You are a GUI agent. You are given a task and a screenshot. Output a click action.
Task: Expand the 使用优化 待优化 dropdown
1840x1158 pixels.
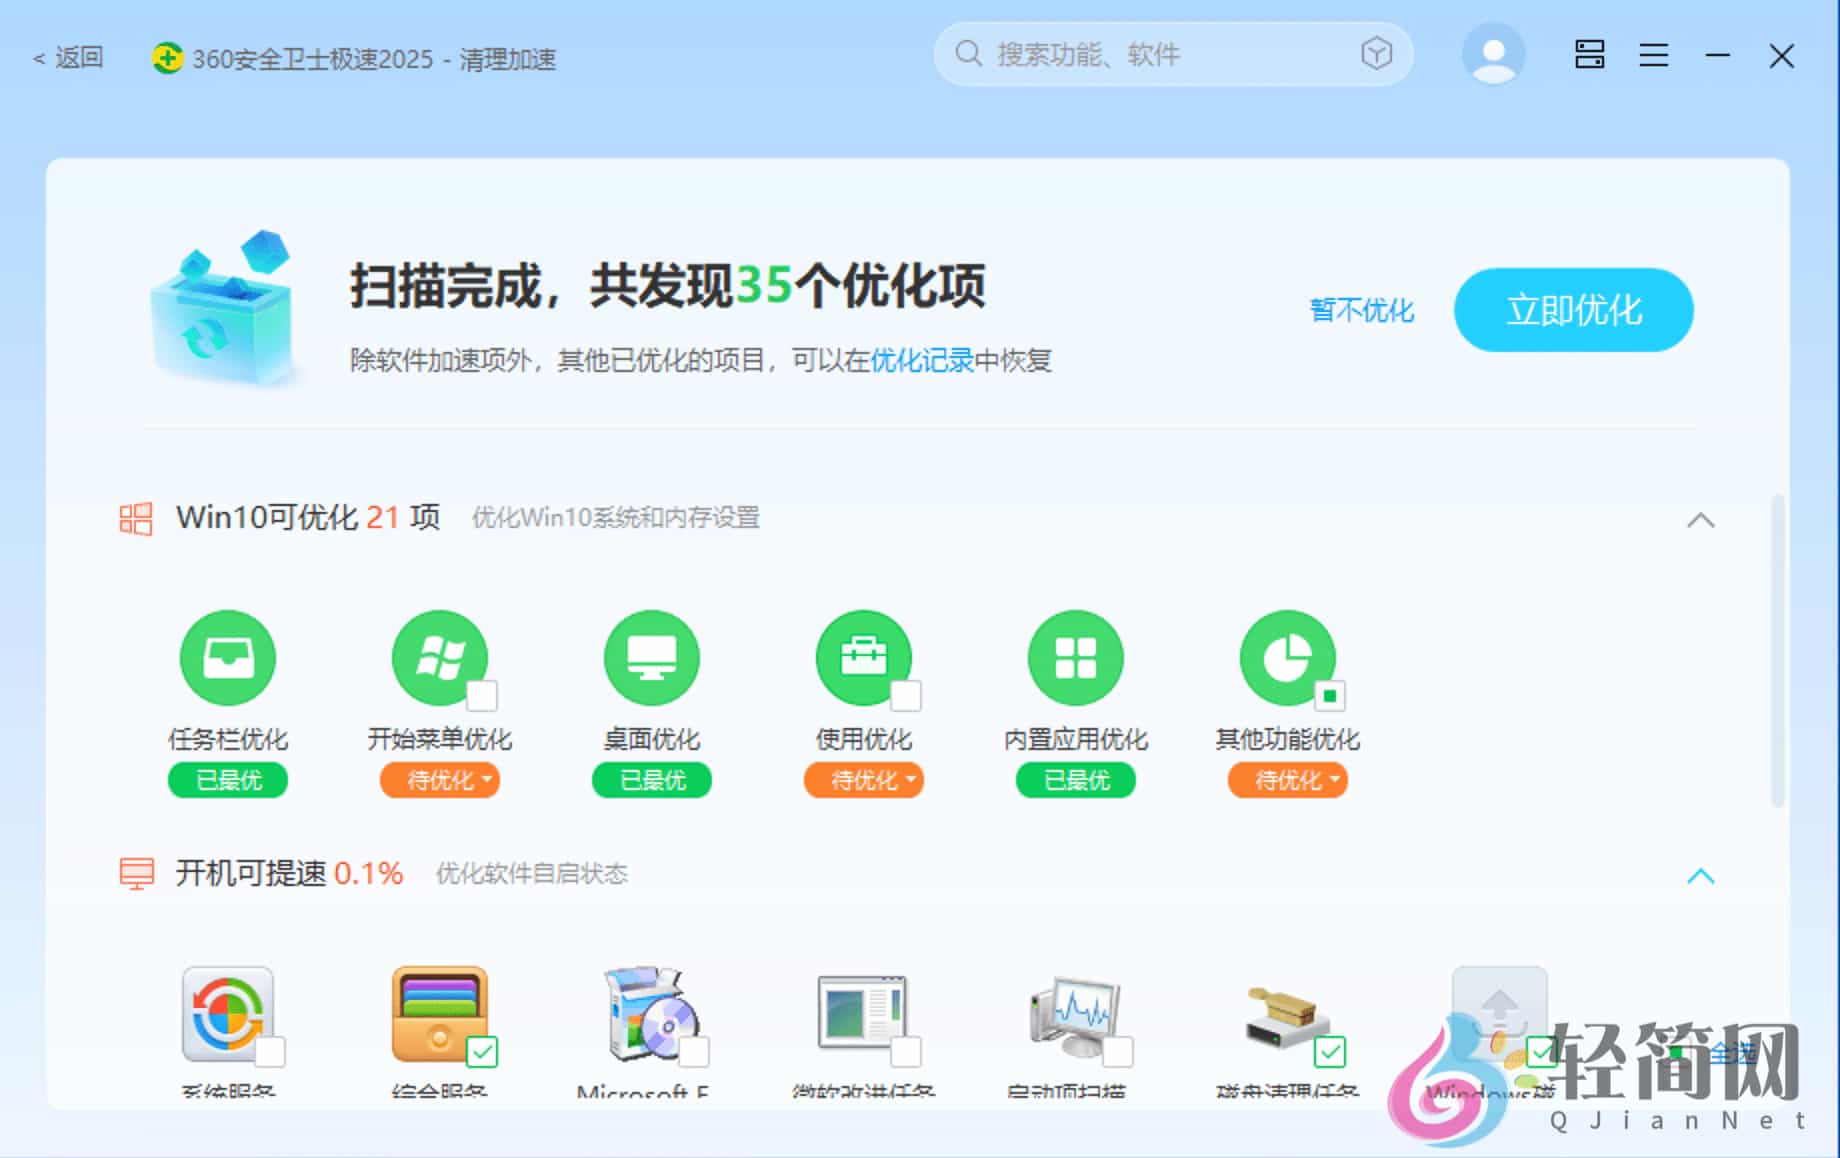point(909,780)
